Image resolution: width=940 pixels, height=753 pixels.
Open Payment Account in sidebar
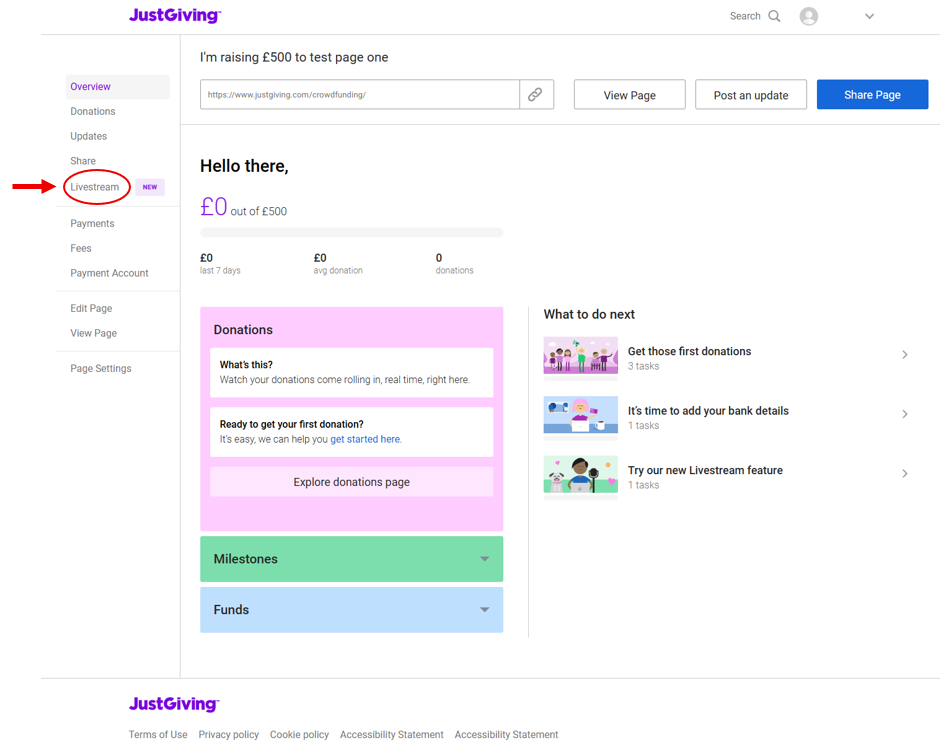pos(109,273)
